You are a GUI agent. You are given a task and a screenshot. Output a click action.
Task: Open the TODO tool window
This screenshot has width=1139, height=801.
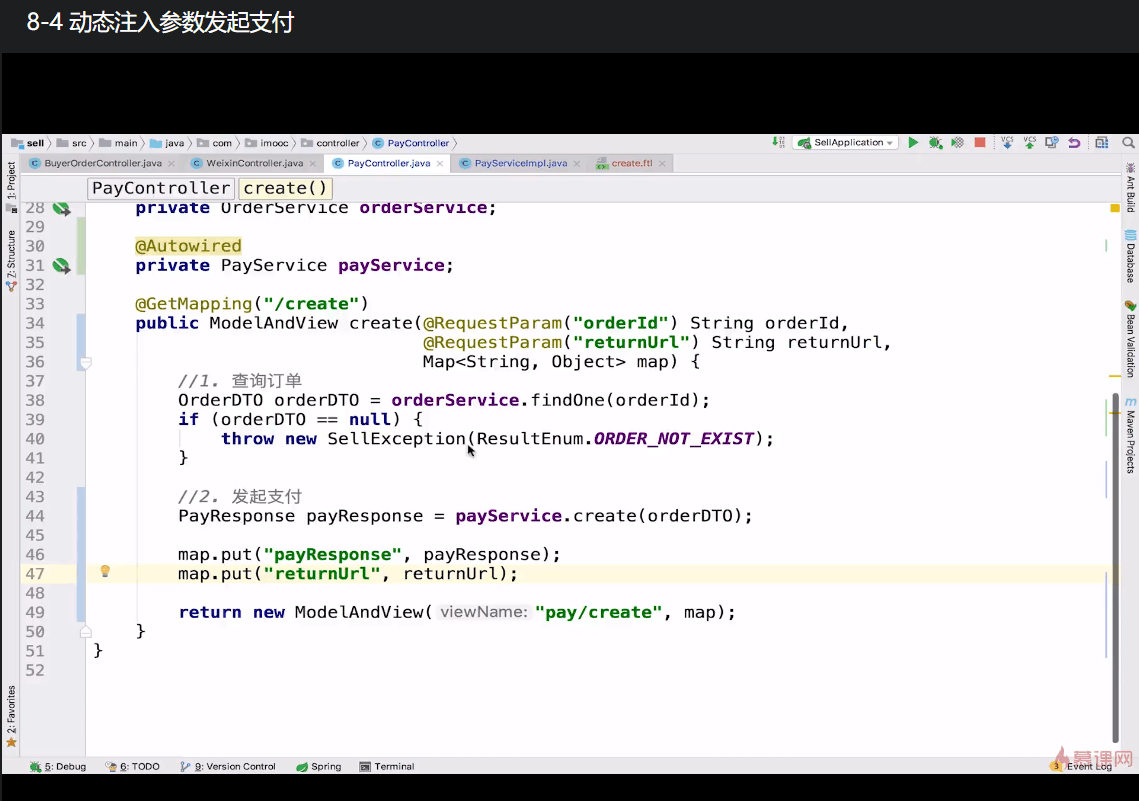point(133,766)
